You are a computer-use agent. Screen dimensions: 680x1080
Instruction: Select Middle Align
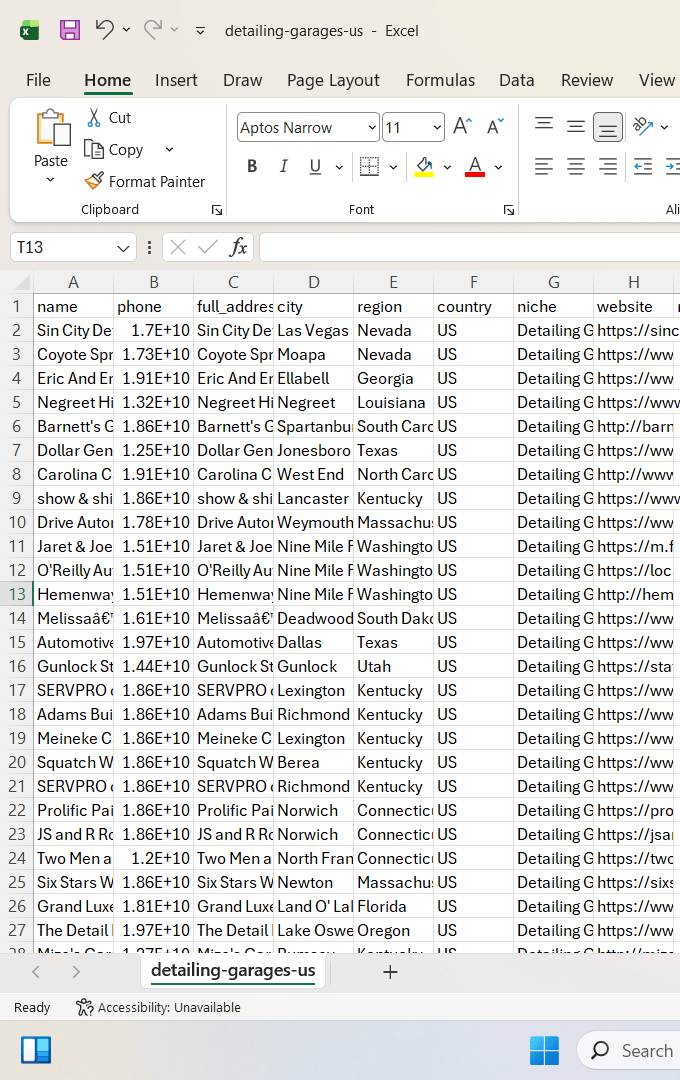tap(576, 126)
